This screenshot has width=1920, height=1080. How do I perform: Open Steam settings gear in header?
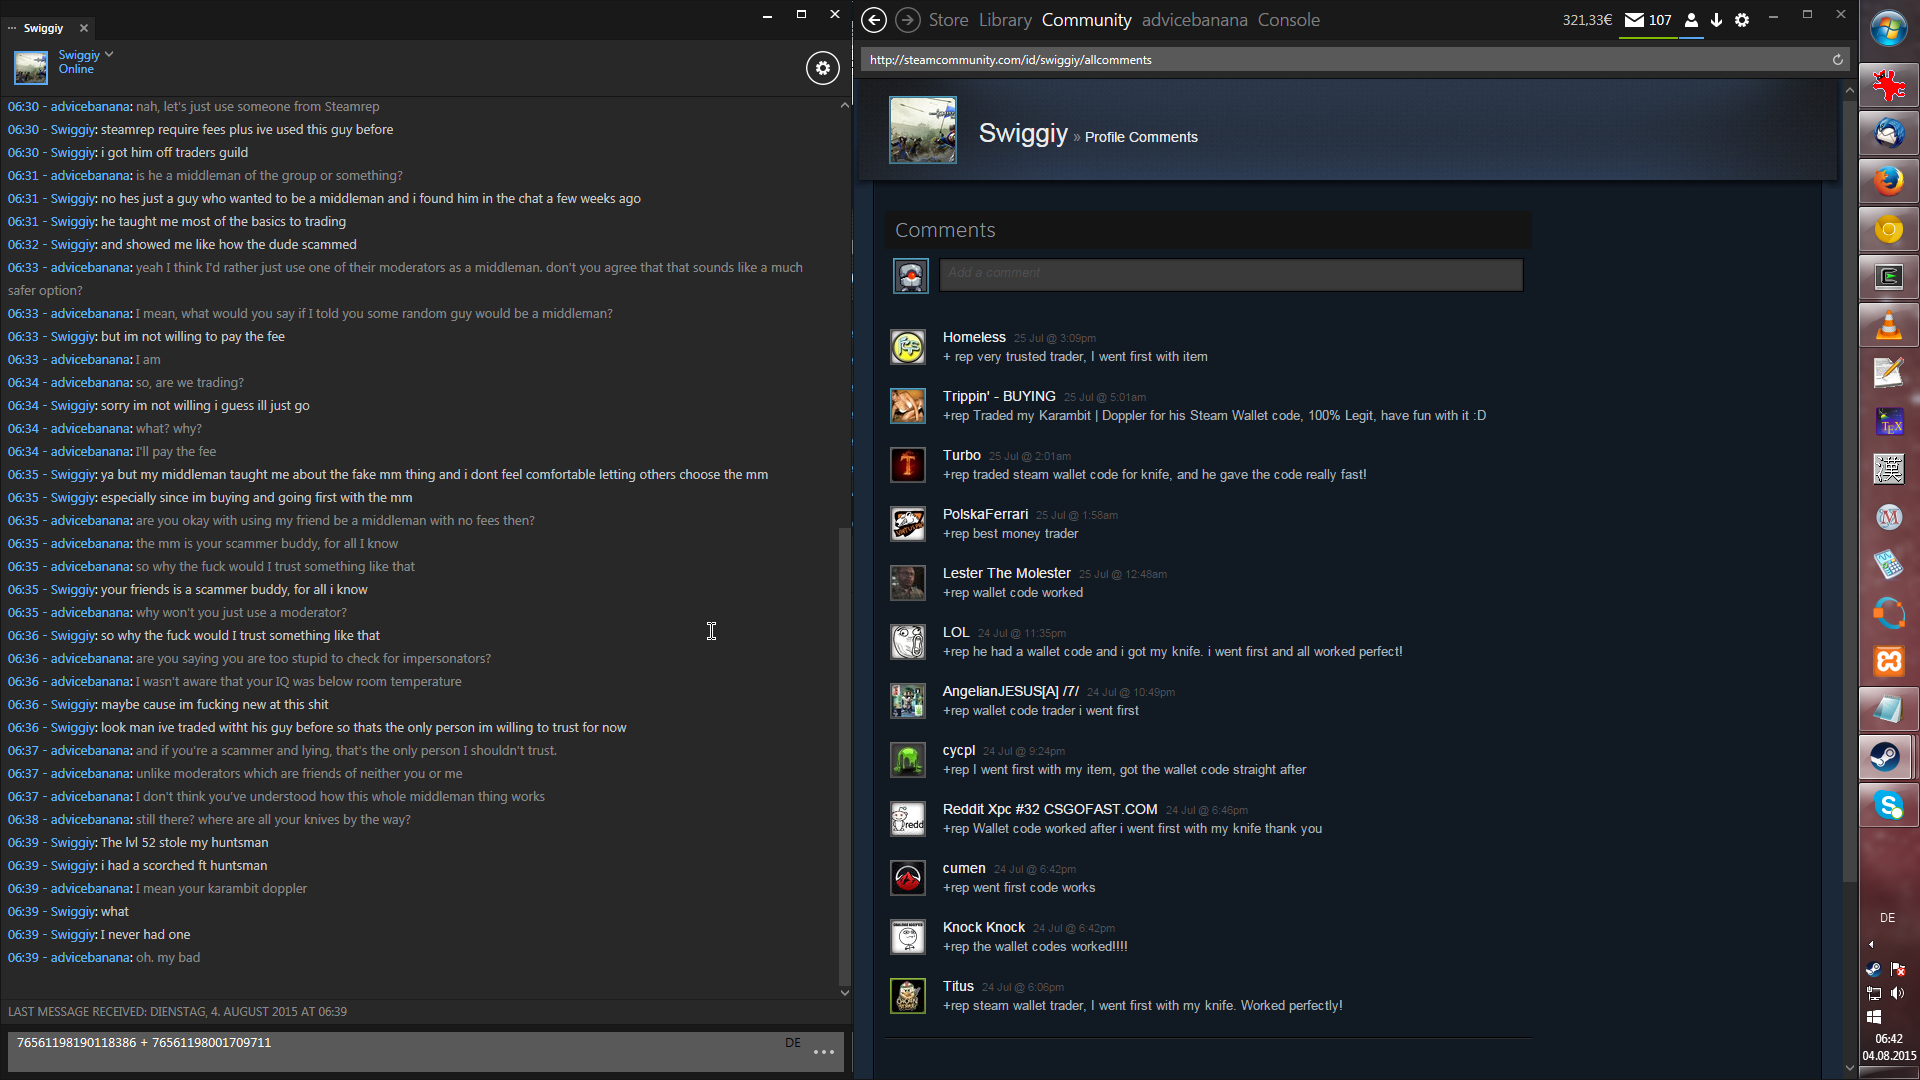coord(1742,20)
